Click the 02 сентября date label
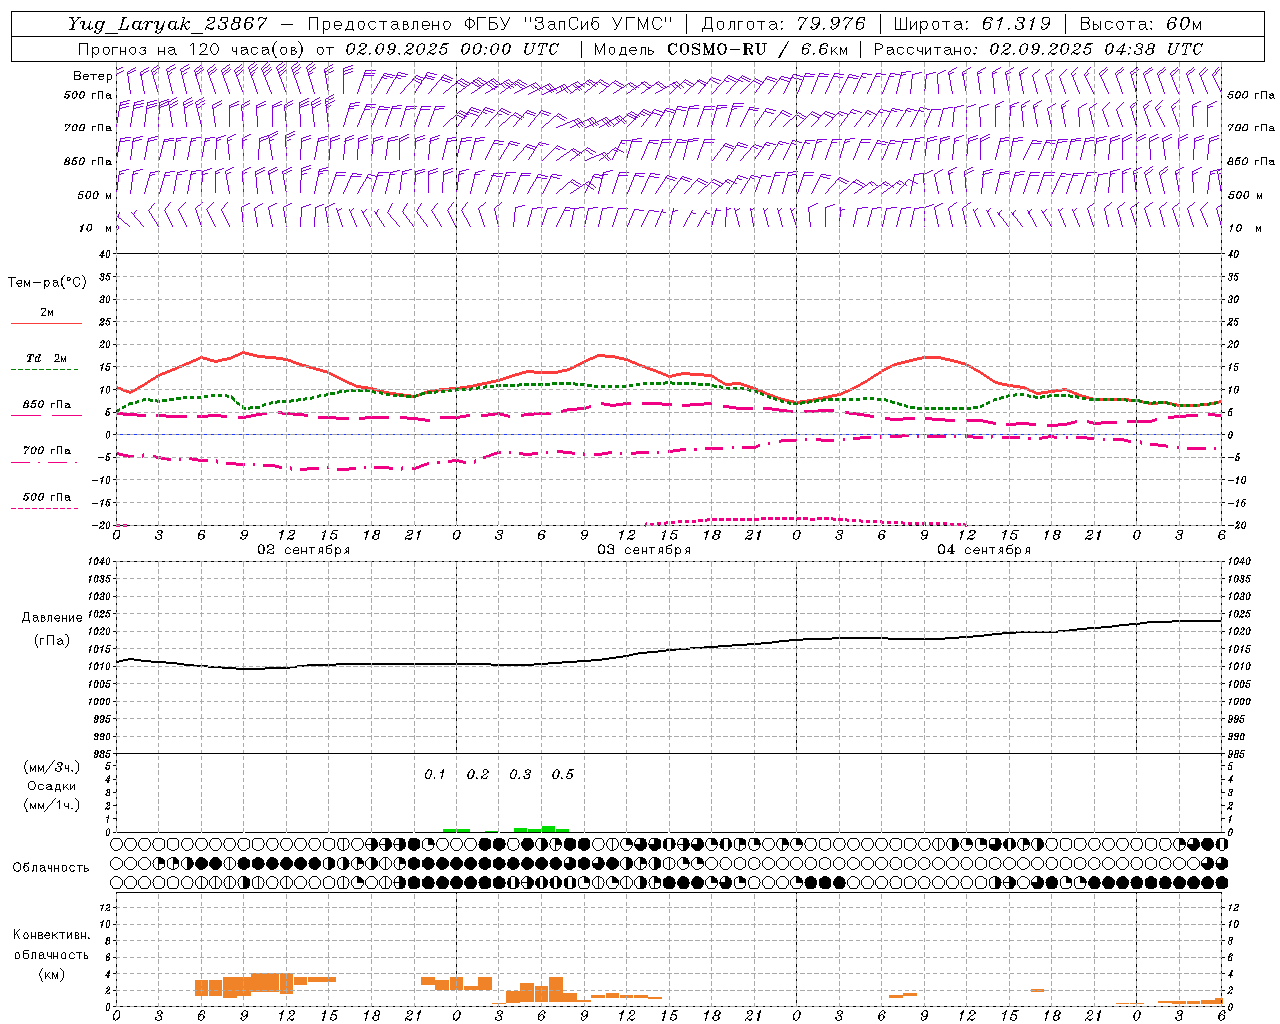The height and width of the screenshot is (1024, 1280). (303, 550)
